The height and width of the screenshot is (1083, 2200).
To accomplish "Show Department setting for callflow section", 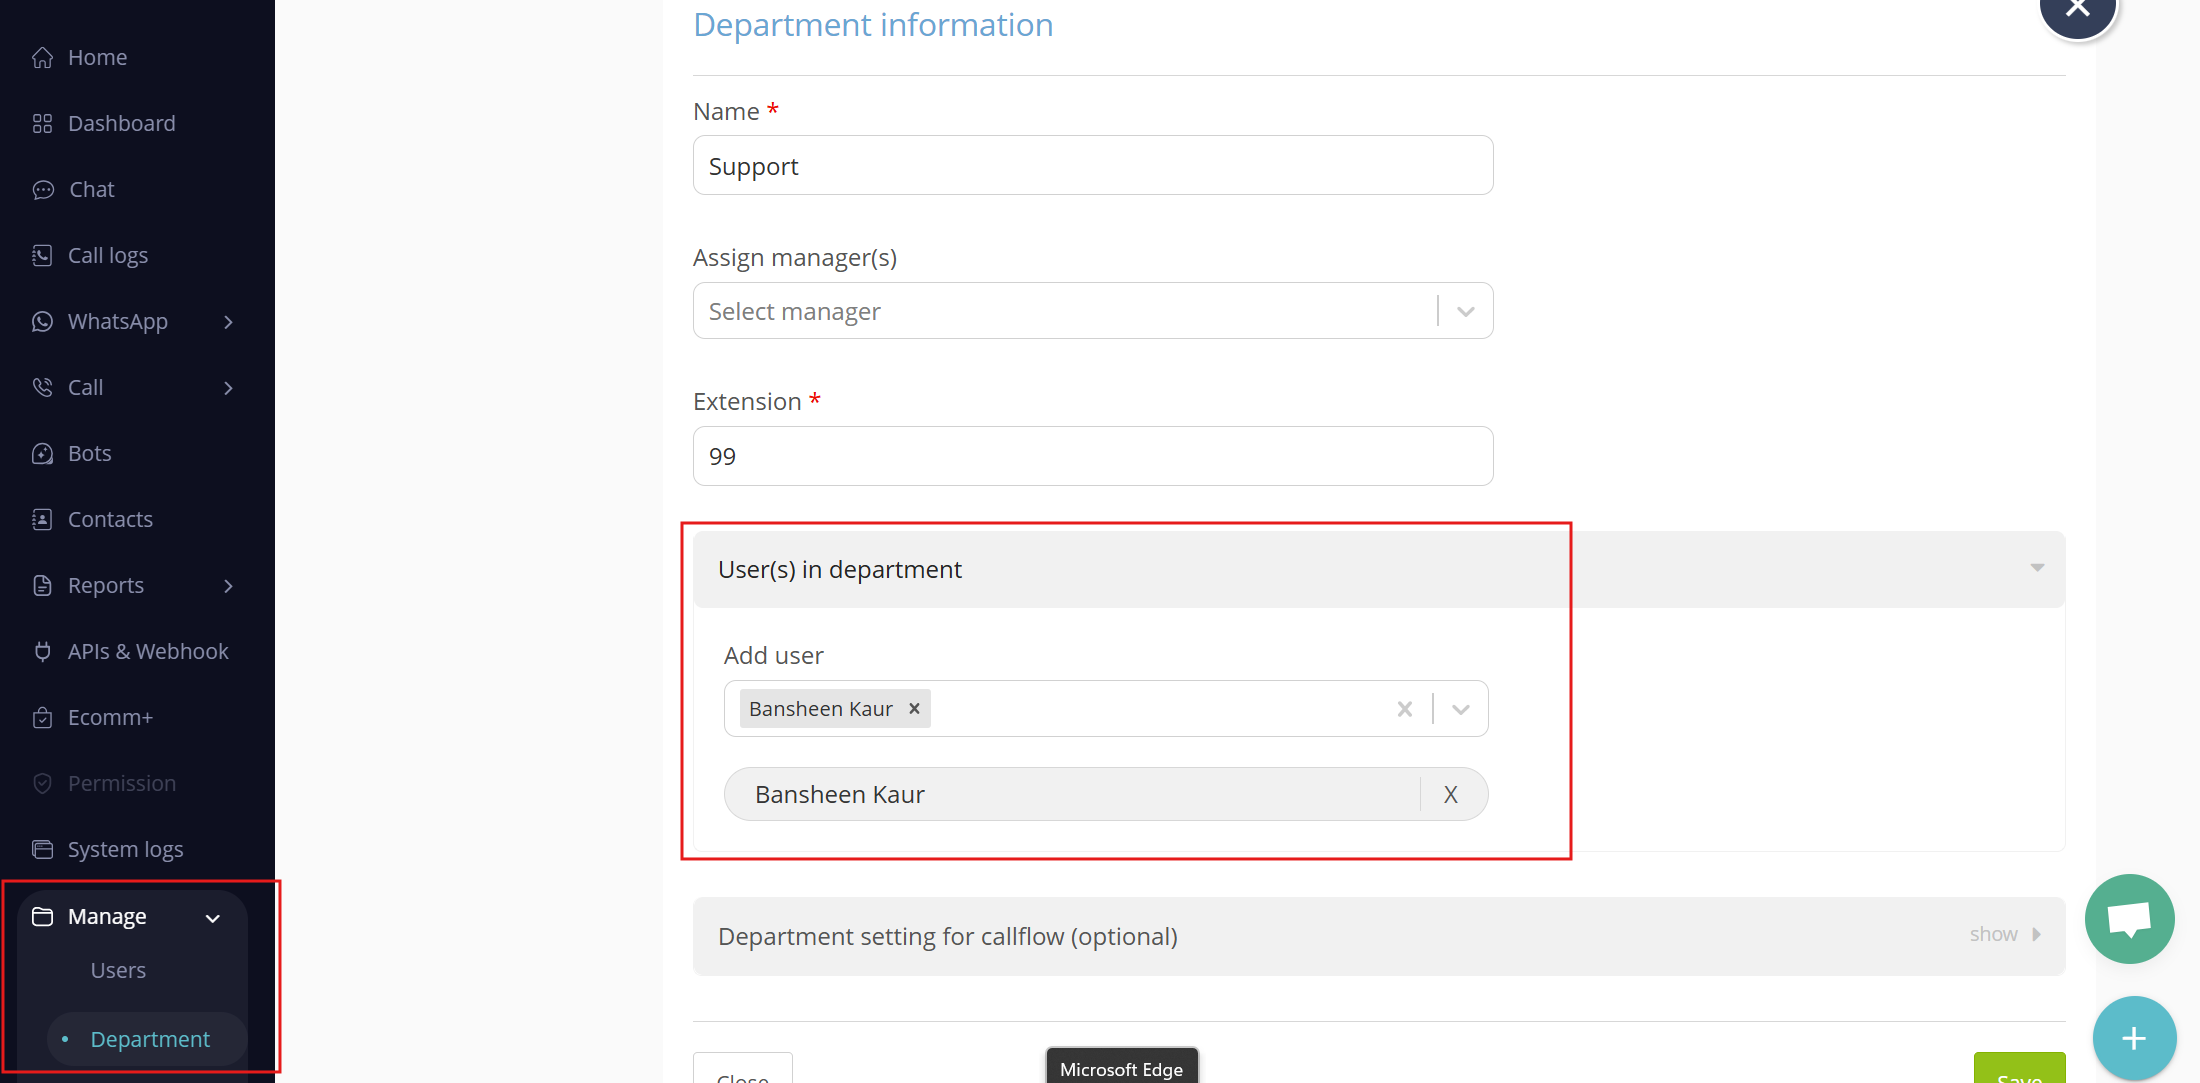I will click(2005, 935).
